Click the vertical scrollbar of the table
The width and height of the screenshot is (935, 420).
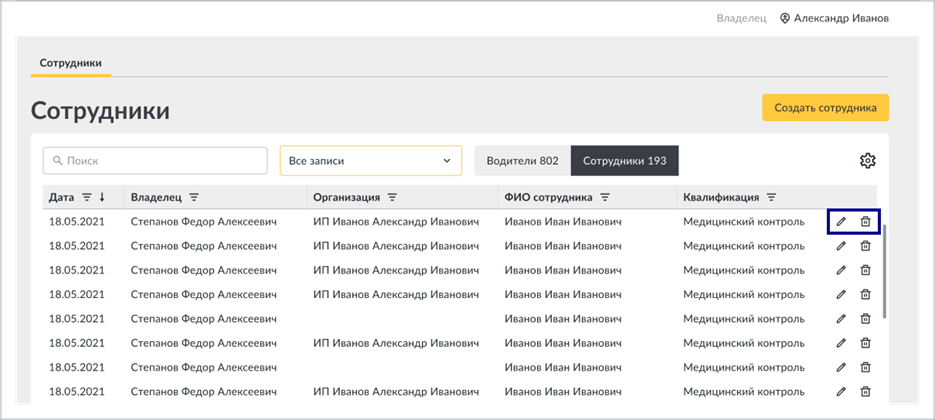[886, 272]
